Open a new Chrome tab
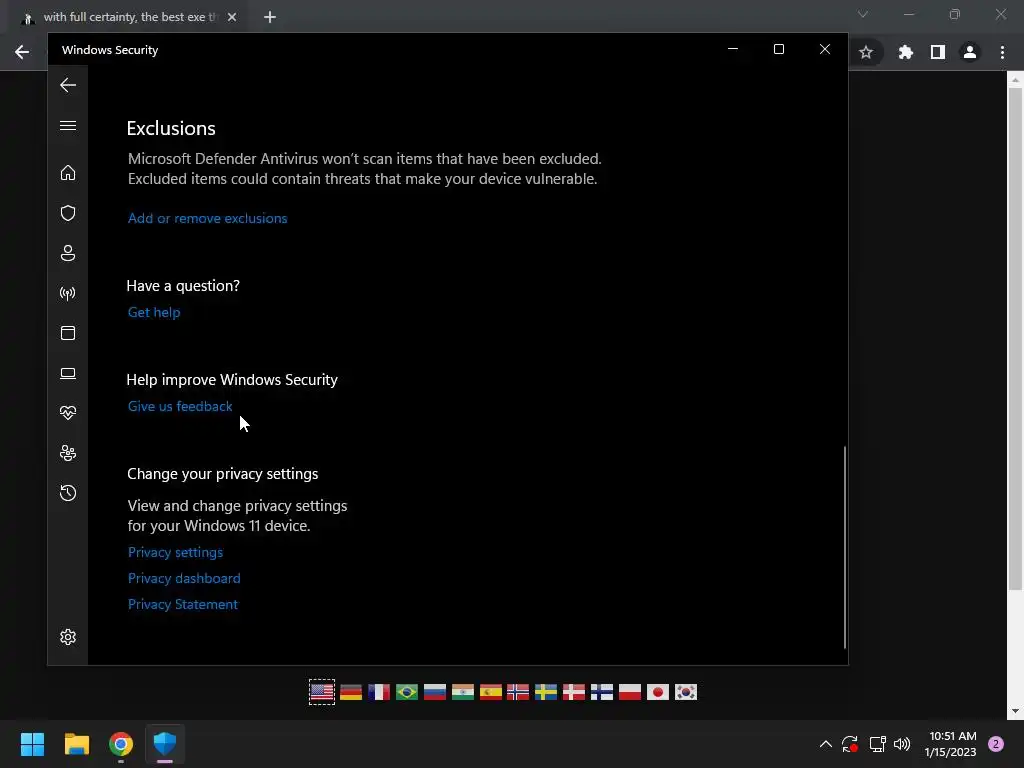Screen dimensions: 1024x768 pos(270,17)
